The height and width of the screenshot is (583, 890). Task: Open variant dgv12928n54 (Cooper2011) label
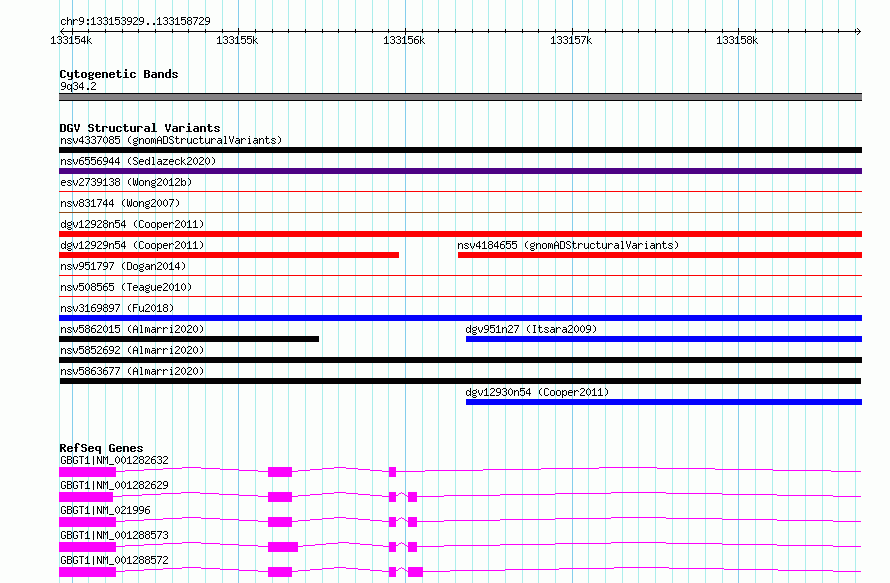click(x=132, y=224)
